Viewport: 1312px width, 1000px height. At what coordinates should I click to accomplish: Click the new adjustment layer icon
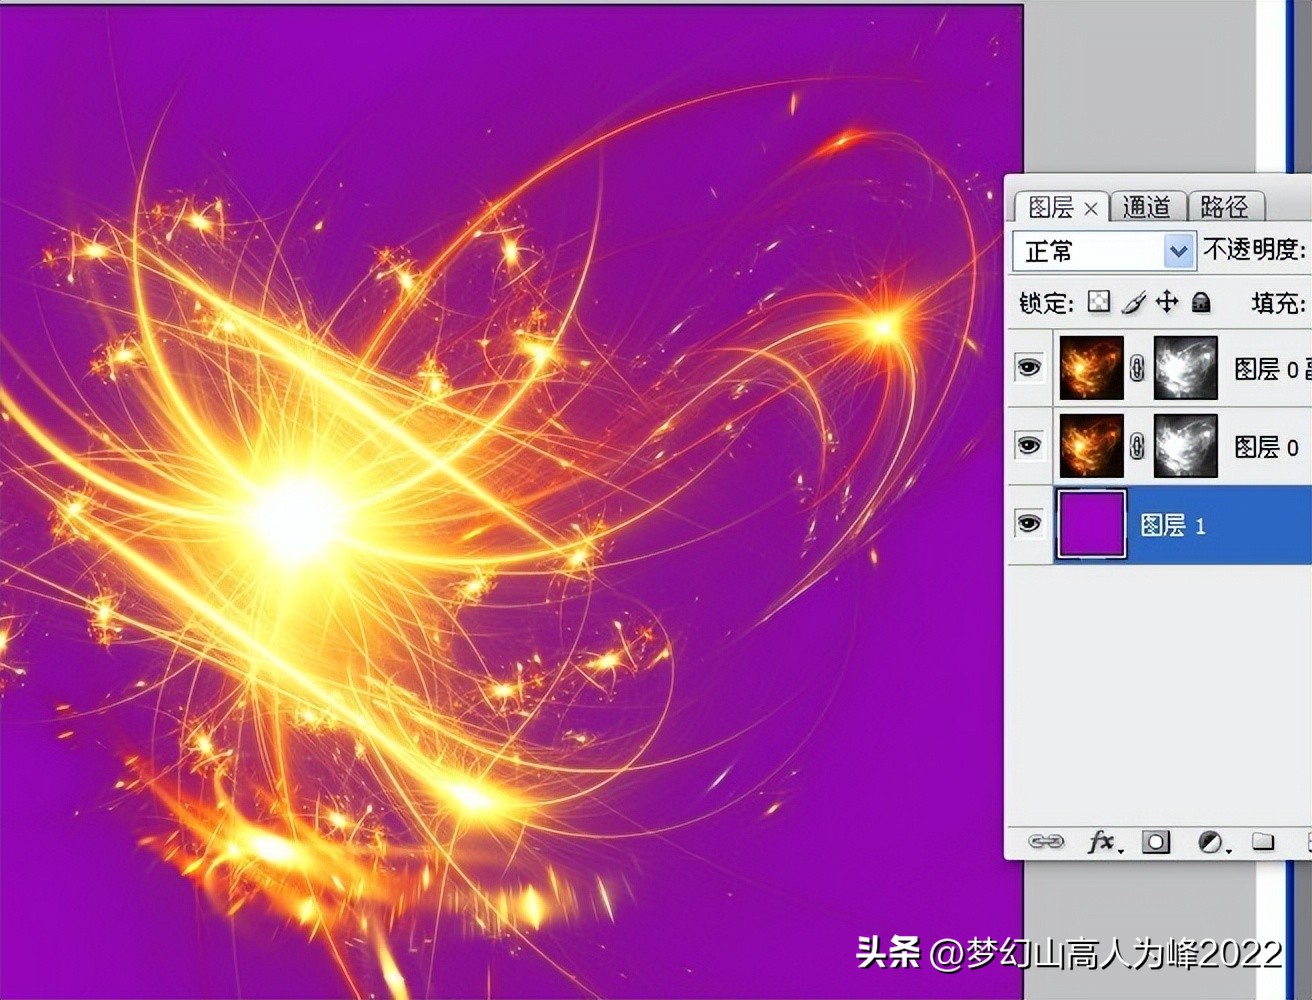click(x=1210, y=843)
